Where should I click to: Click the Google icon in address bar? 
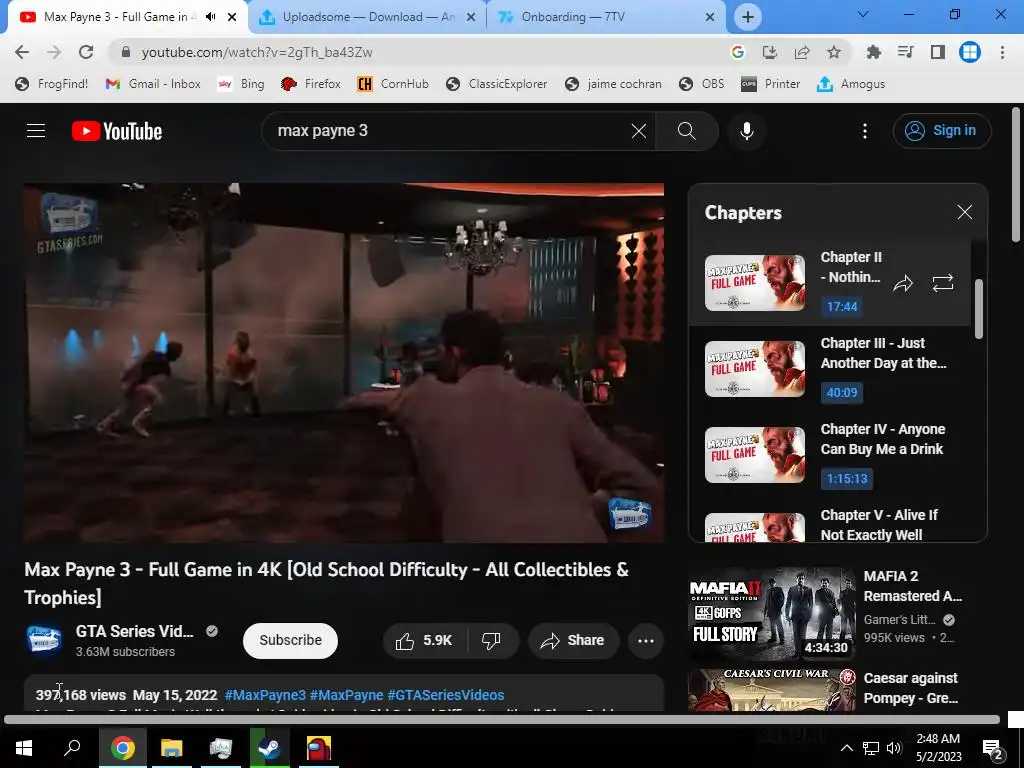pyautogui.click(x=738, y=52)
